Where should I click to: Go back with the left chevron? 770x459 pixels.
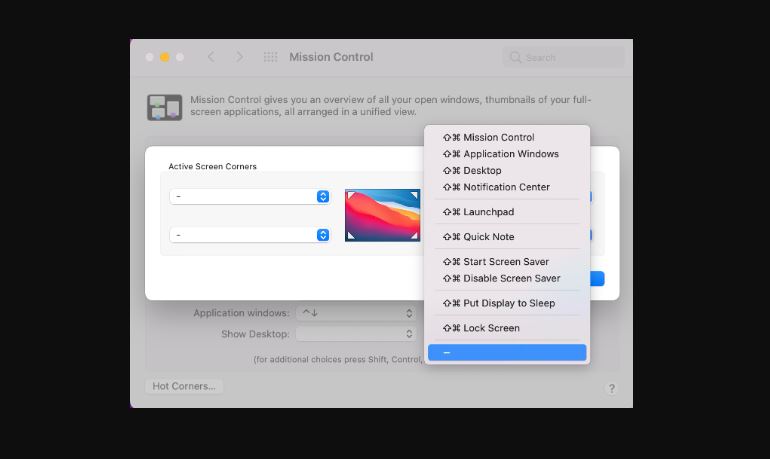pyautogui.click(x=211, y=57)
